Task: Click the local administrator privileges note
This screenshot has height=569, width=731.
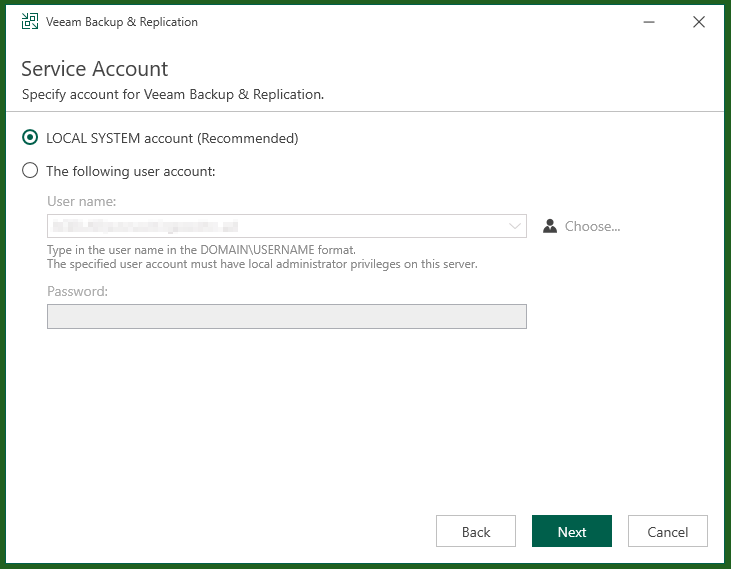Action: click(x=262, y=264)
